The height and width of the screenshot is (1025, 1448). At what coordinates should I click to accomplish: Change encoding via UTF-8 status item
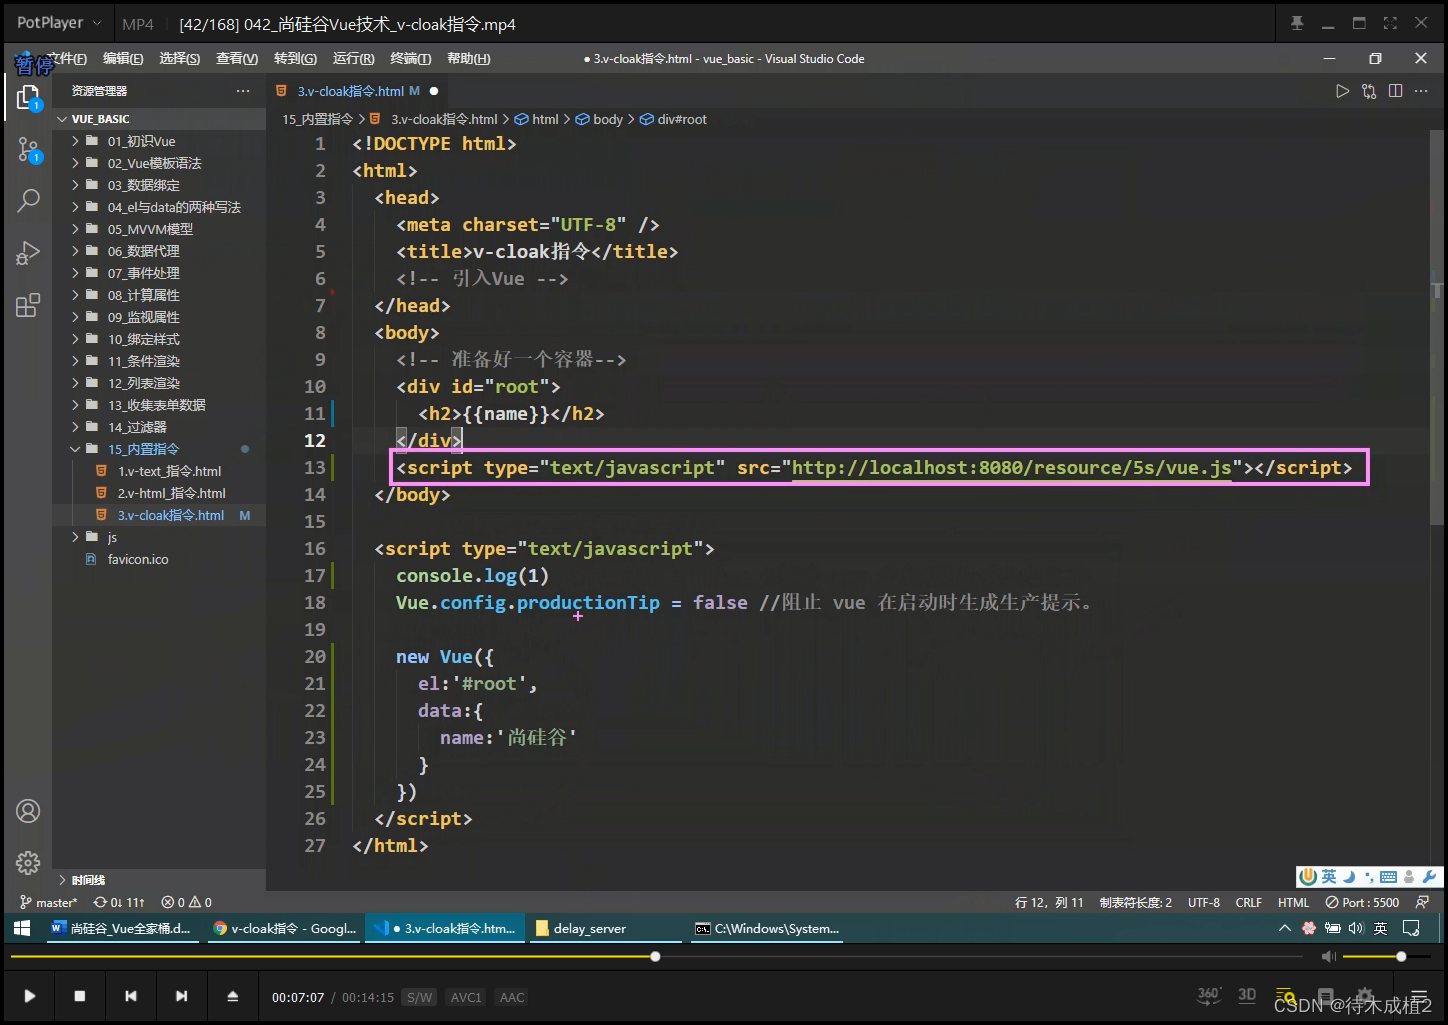tap(1204, 902)
